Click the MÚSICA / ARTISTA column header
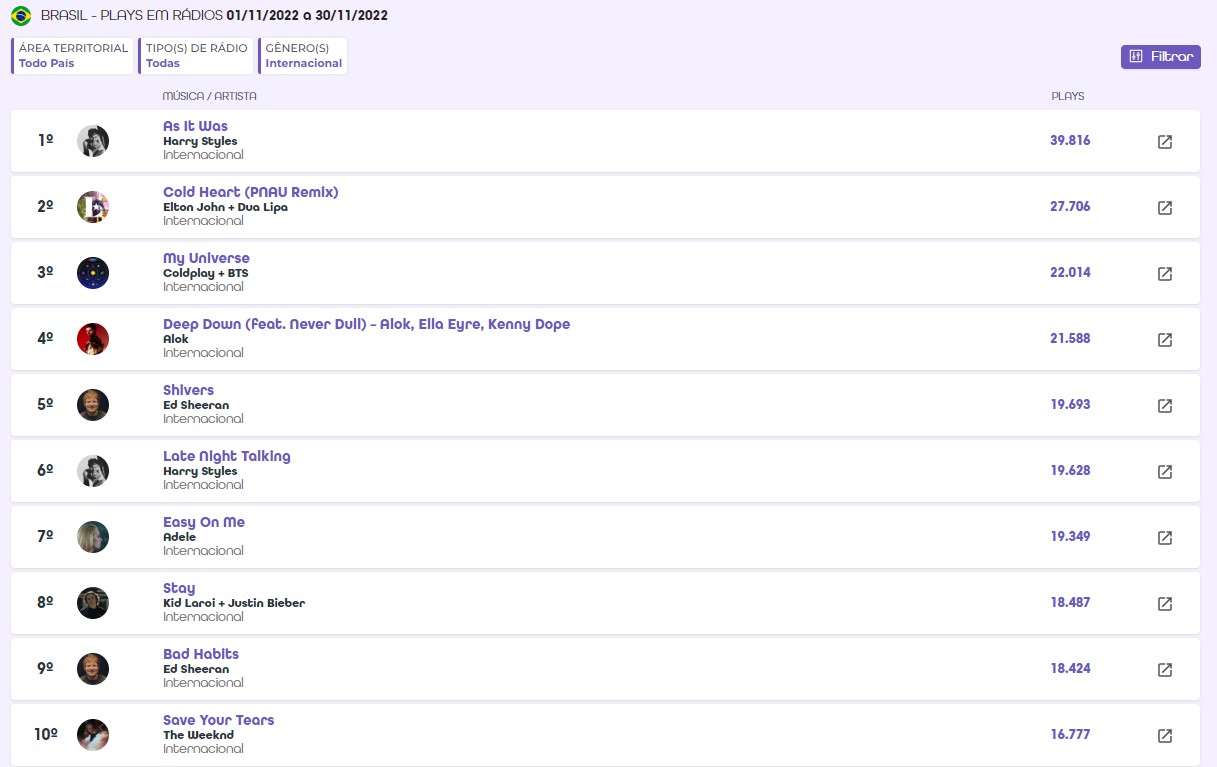The width and height of the screenshot is (1217, 767). (x=210, y=97)
